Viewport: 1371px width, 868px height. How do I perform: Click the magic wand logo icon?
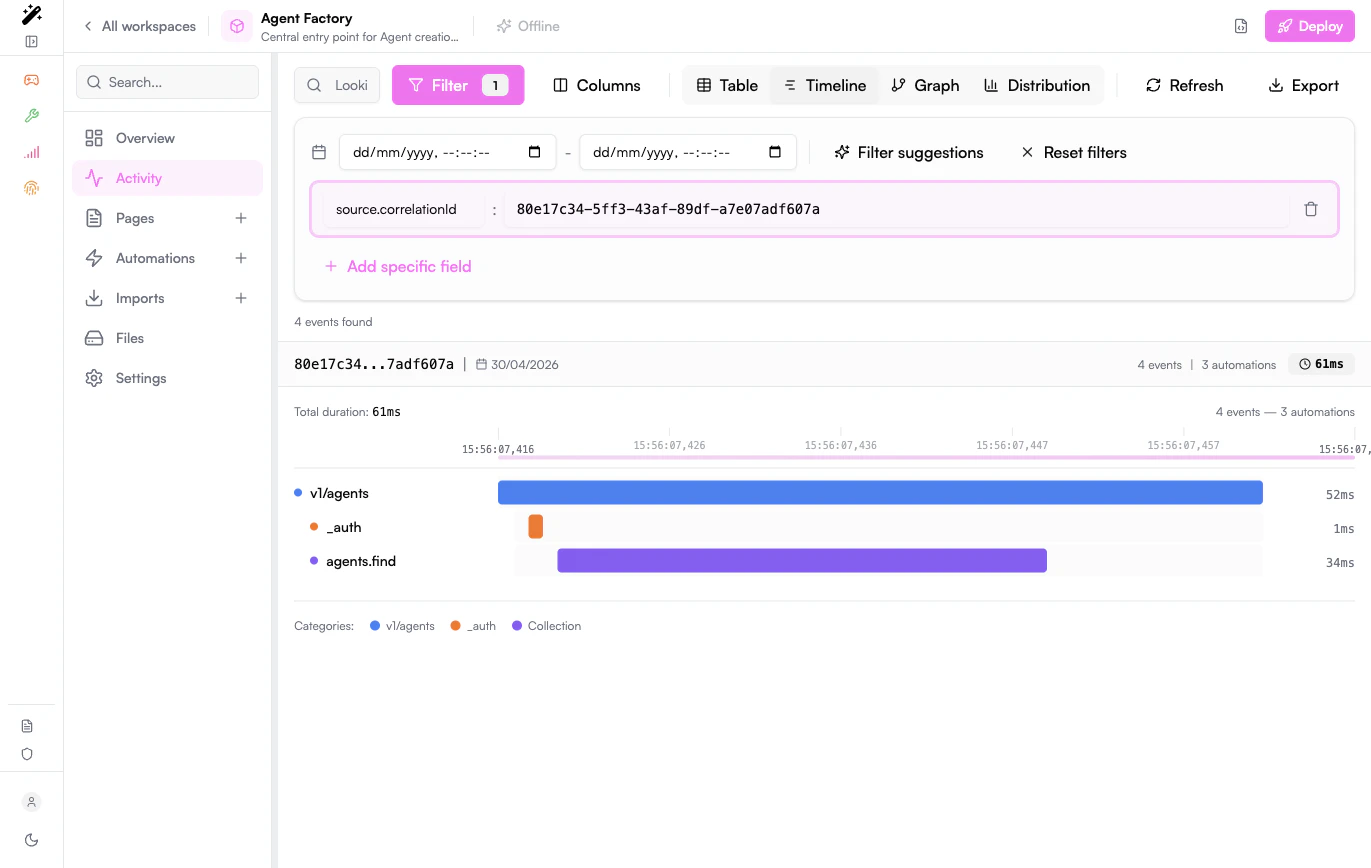click(31, 14)
